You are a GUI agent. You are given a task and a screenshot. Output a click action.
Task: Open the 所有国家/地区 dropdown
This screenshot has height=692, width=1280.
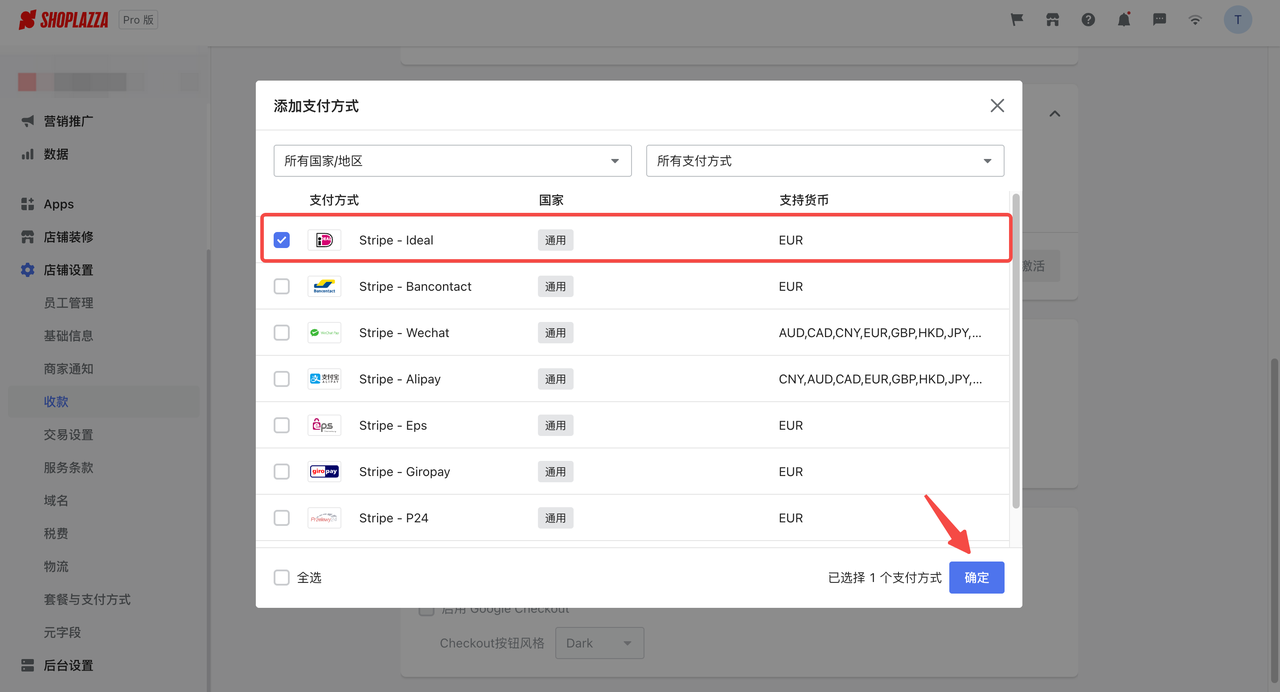[453, 160]
